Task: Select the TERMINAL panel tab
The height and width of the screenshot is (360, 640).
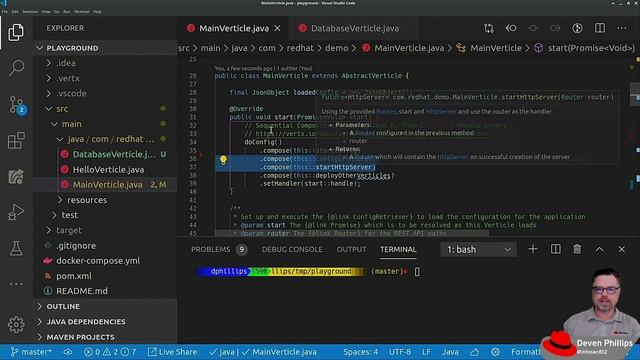Action: click(398, 249)
